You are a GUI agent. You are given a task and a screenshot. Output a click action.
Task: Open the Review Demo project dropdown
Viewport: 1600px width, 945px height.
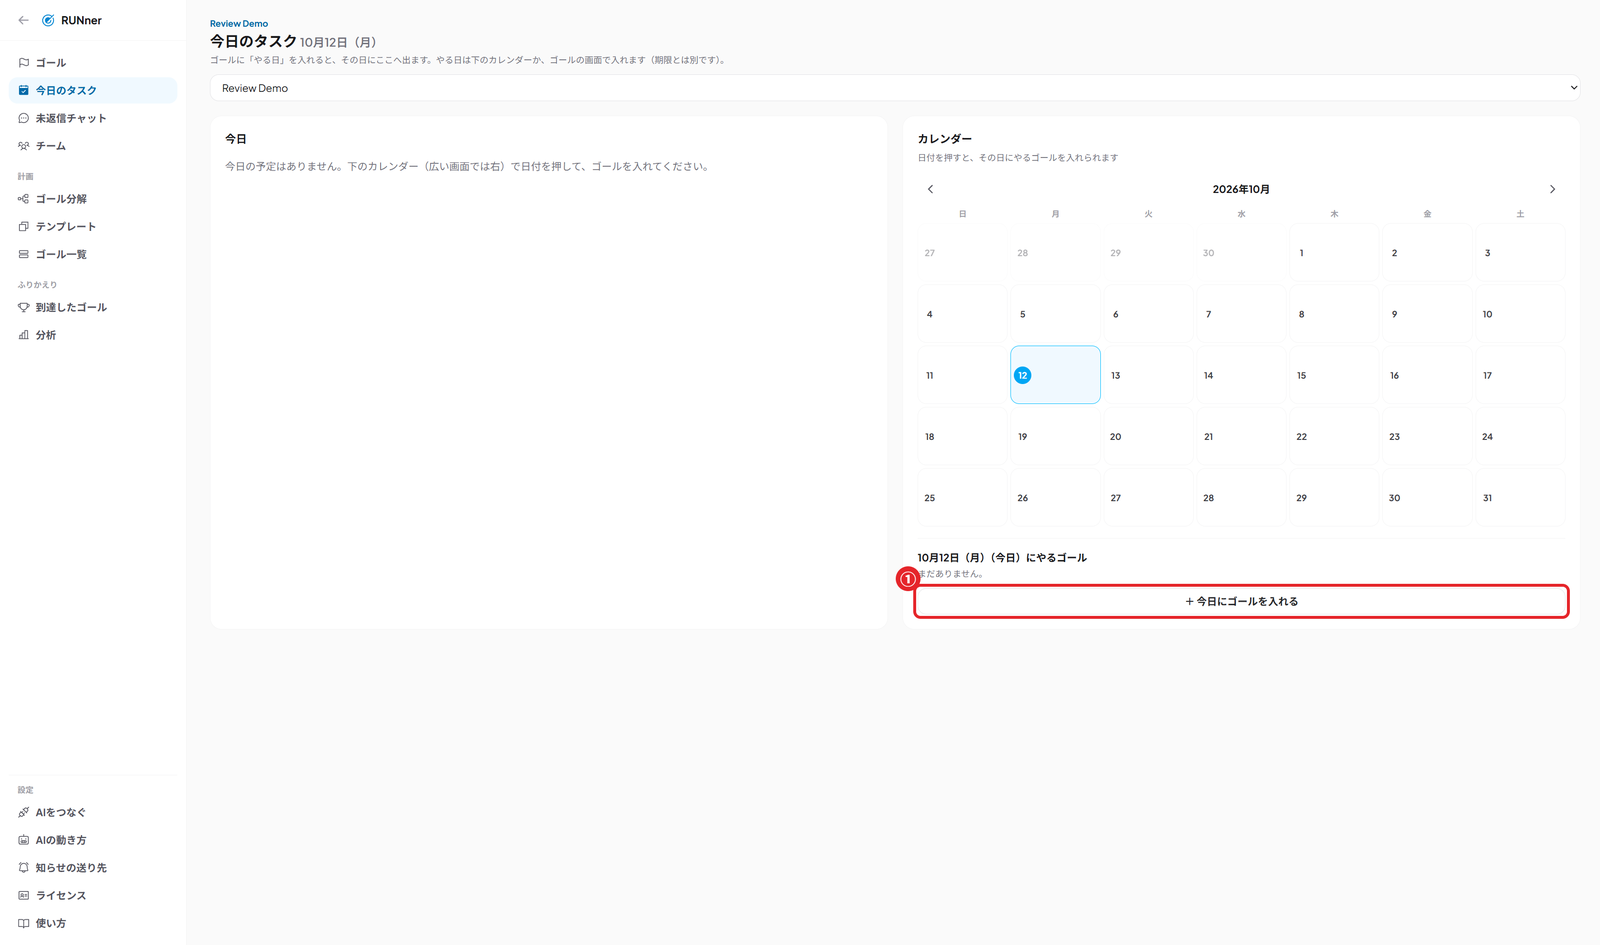[x=895, y=88]
